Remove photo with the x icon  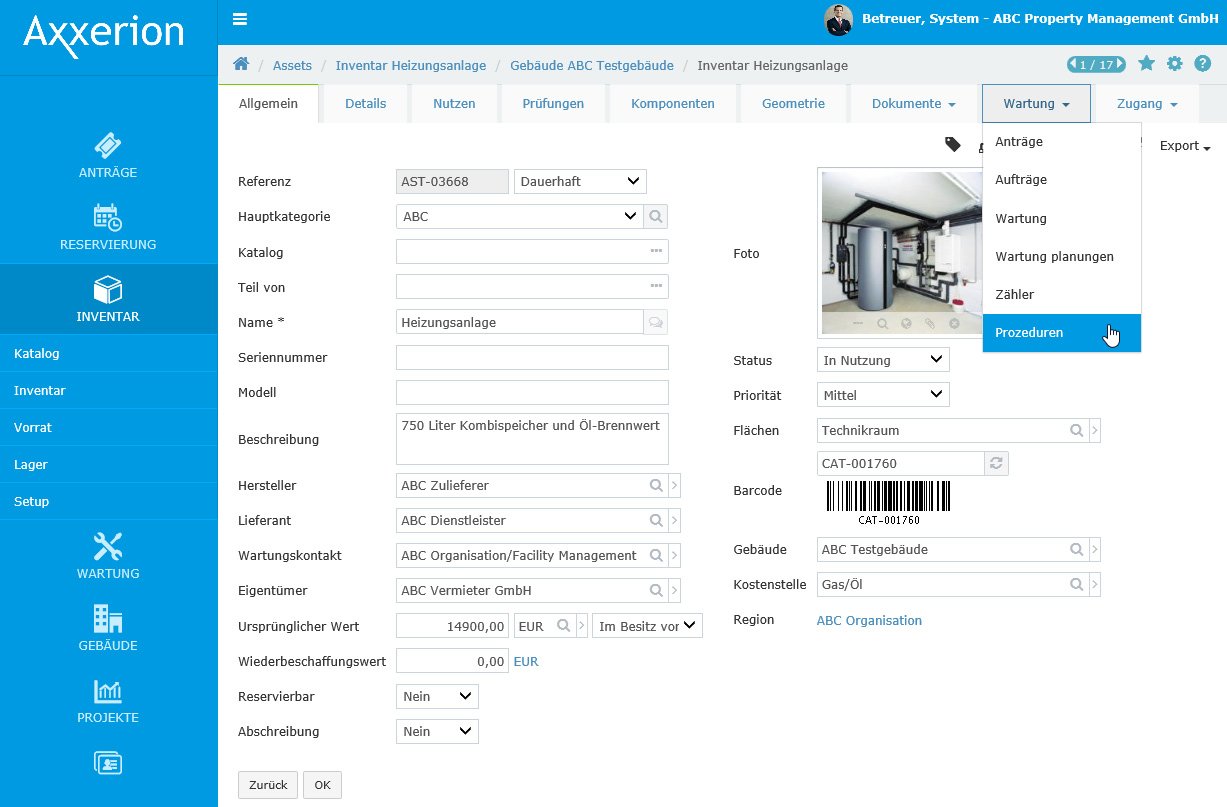[x=954, y=324]
